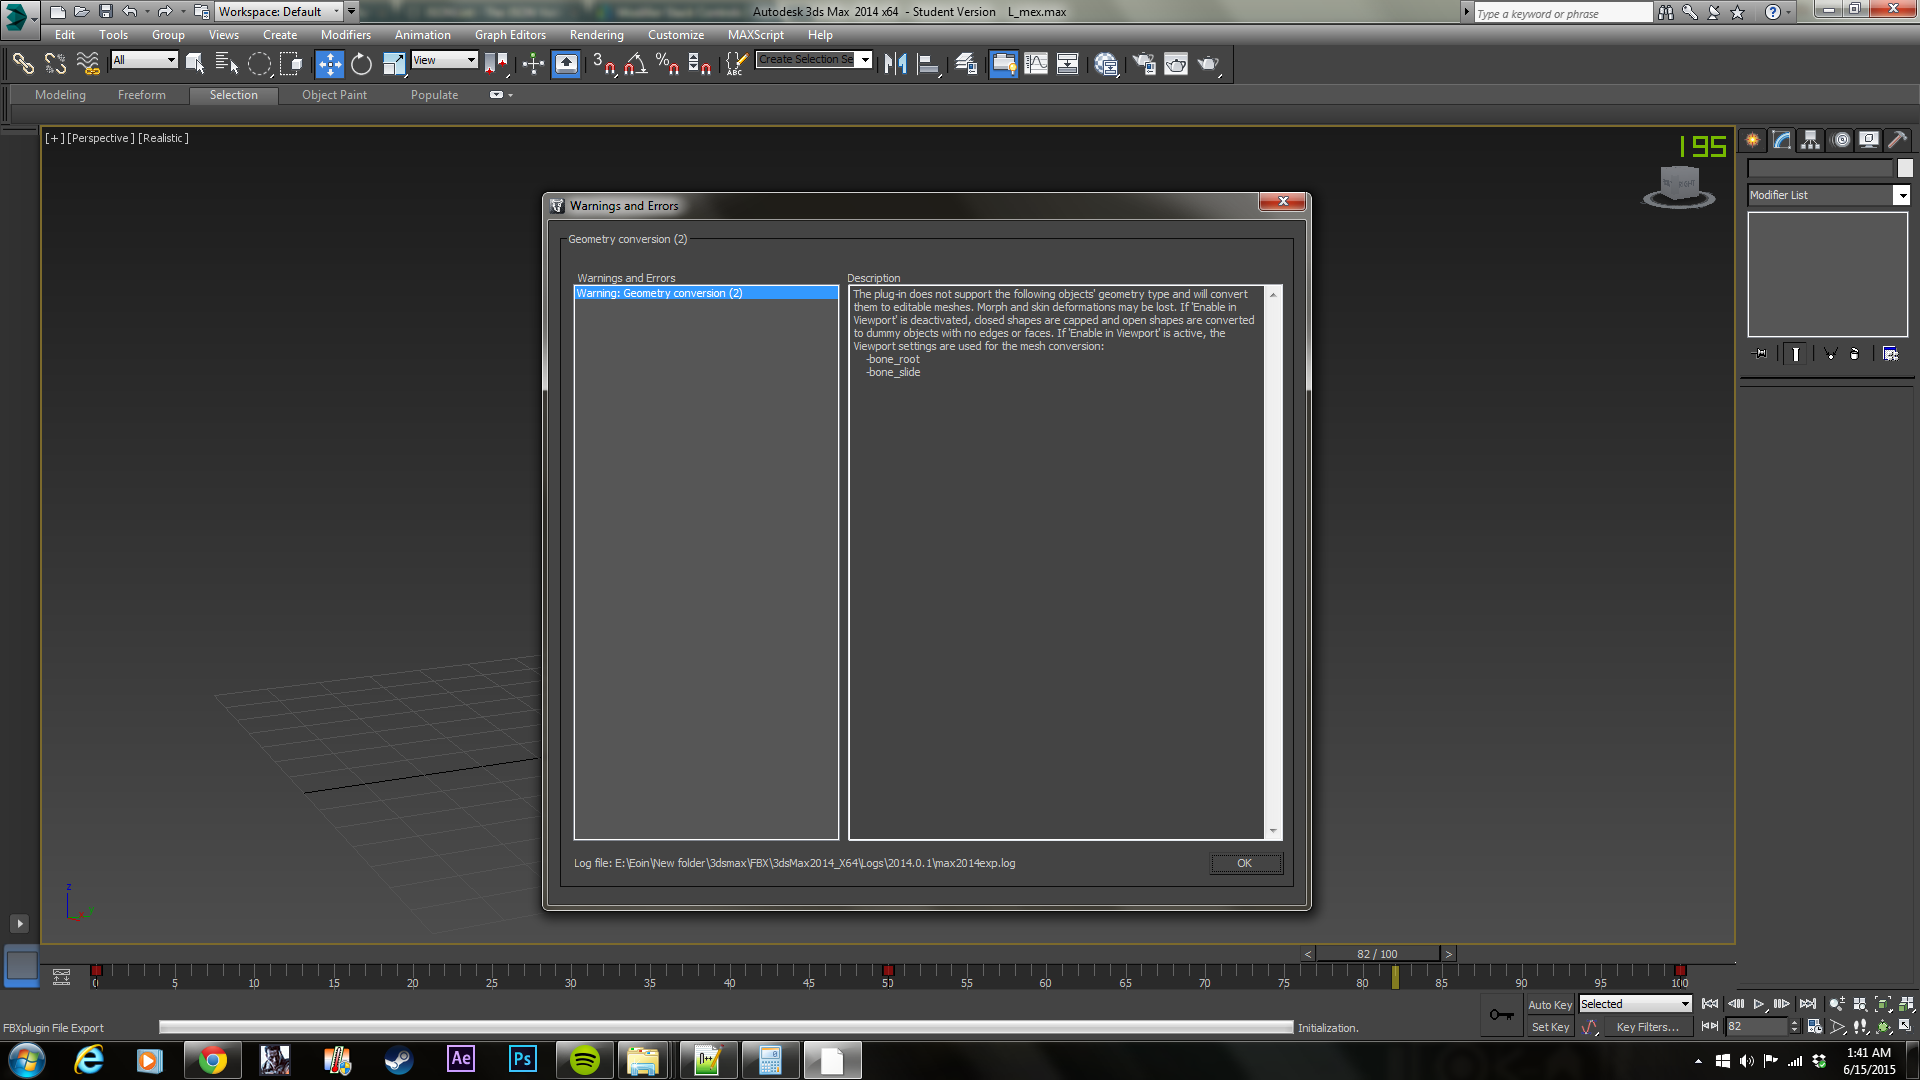Toggle Percent Snap button

tap(668, 64)
